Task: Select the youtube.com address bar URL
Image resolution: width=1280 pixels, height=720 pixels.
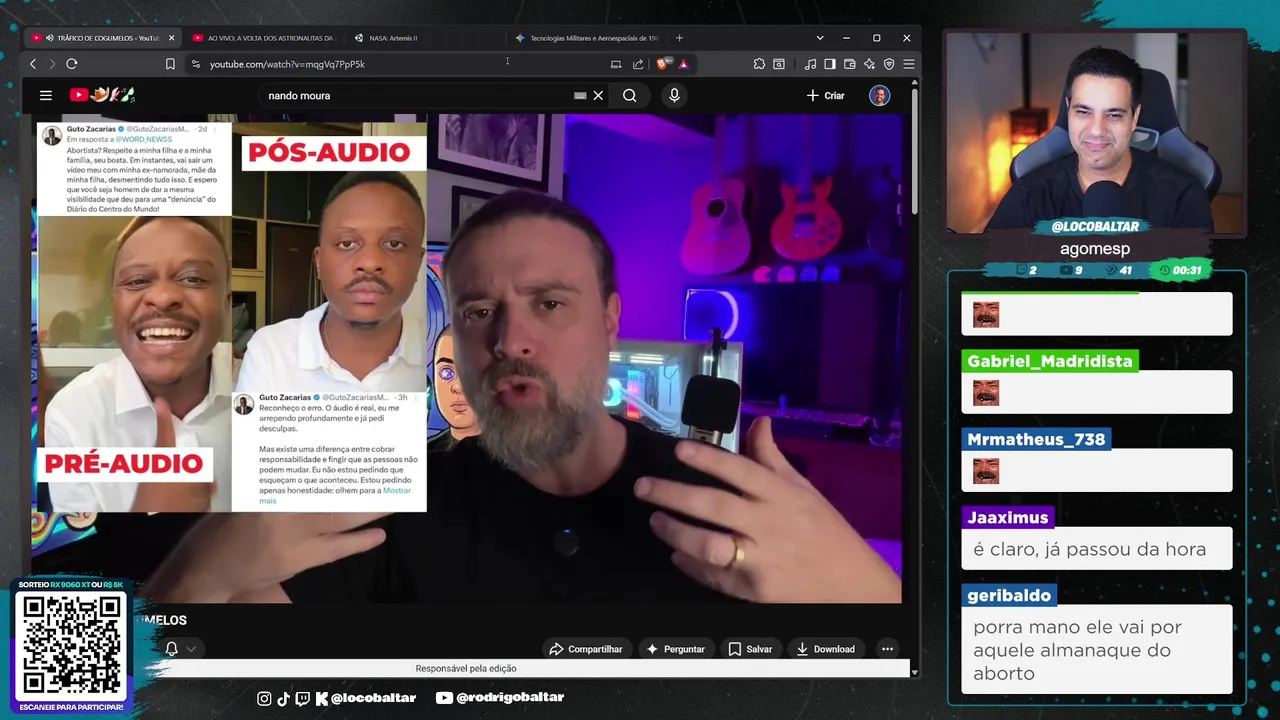Action: (x=287, y=64)
